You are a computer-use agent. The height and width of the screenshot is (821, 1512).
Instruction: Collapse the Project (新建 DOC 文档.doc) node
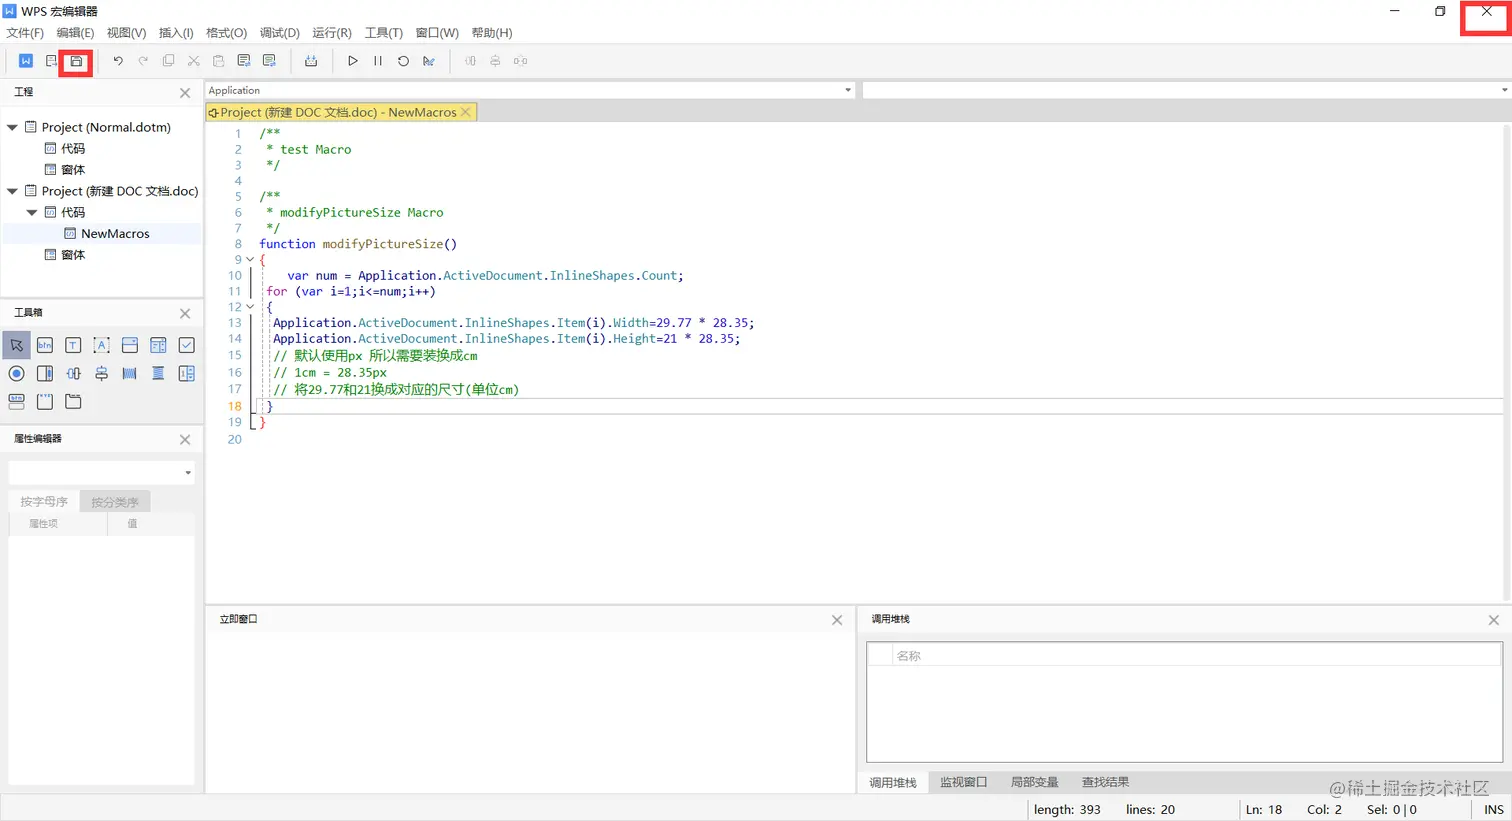click(x=12, y=191)
